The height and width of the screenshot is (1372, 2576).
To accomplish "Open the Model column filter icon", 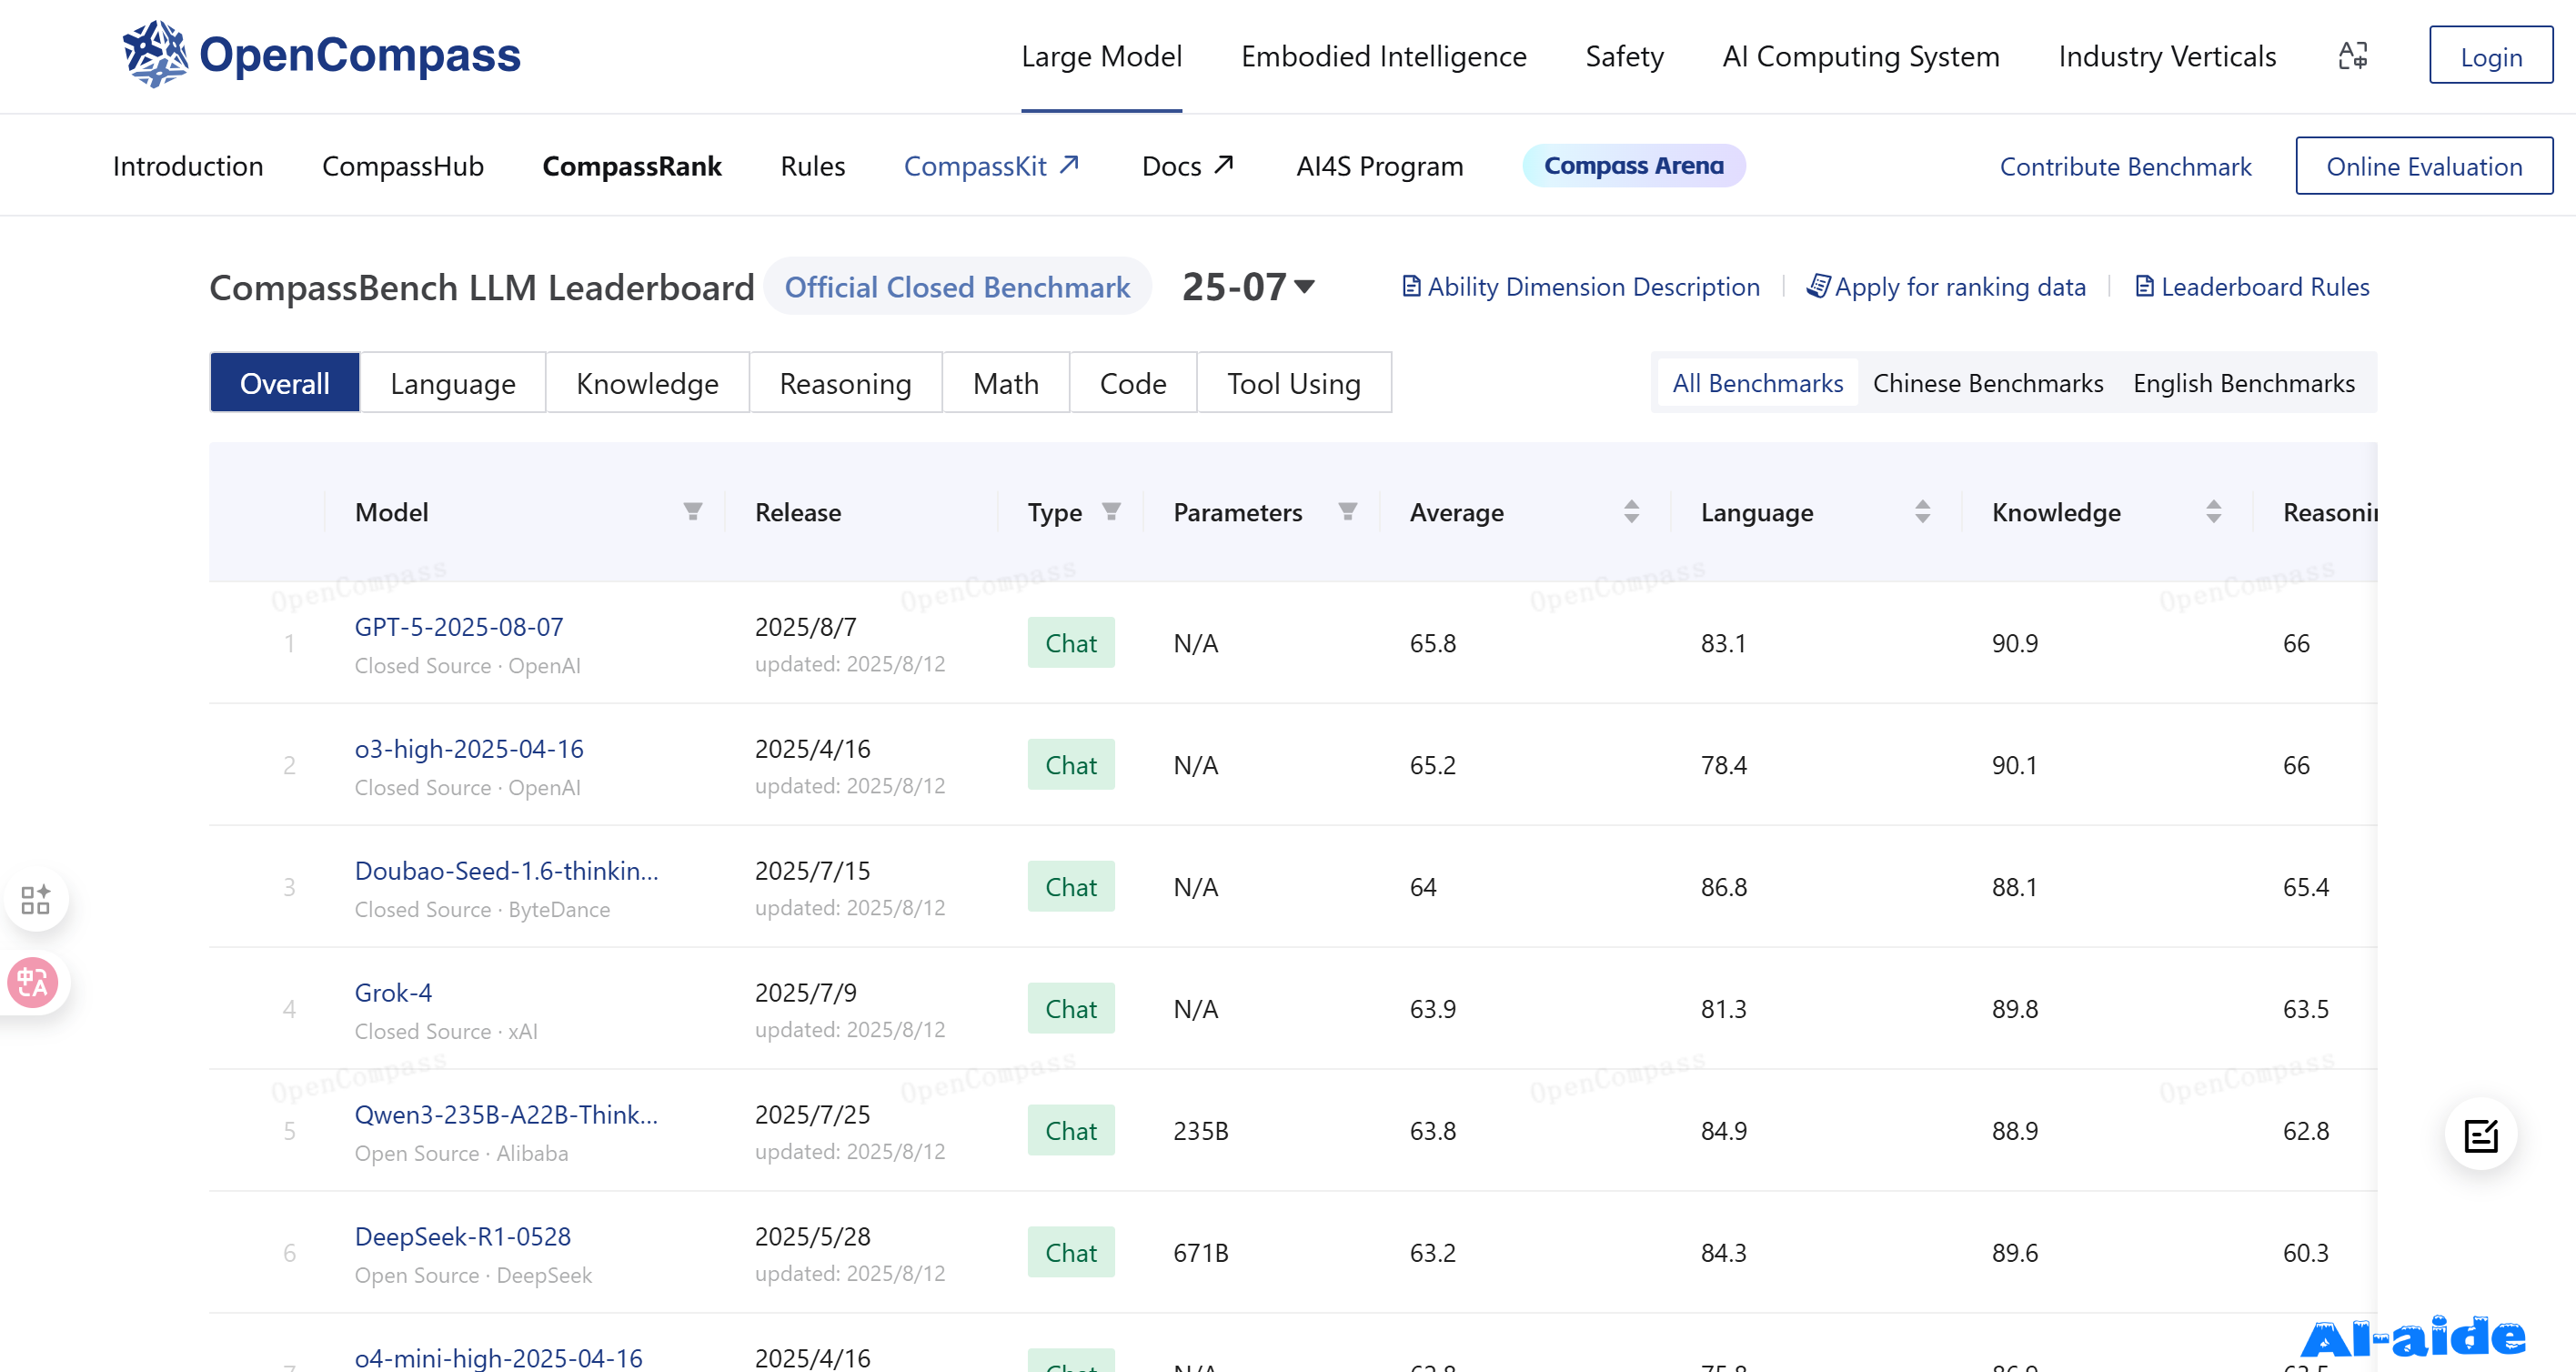I will [x=692, y=512].
